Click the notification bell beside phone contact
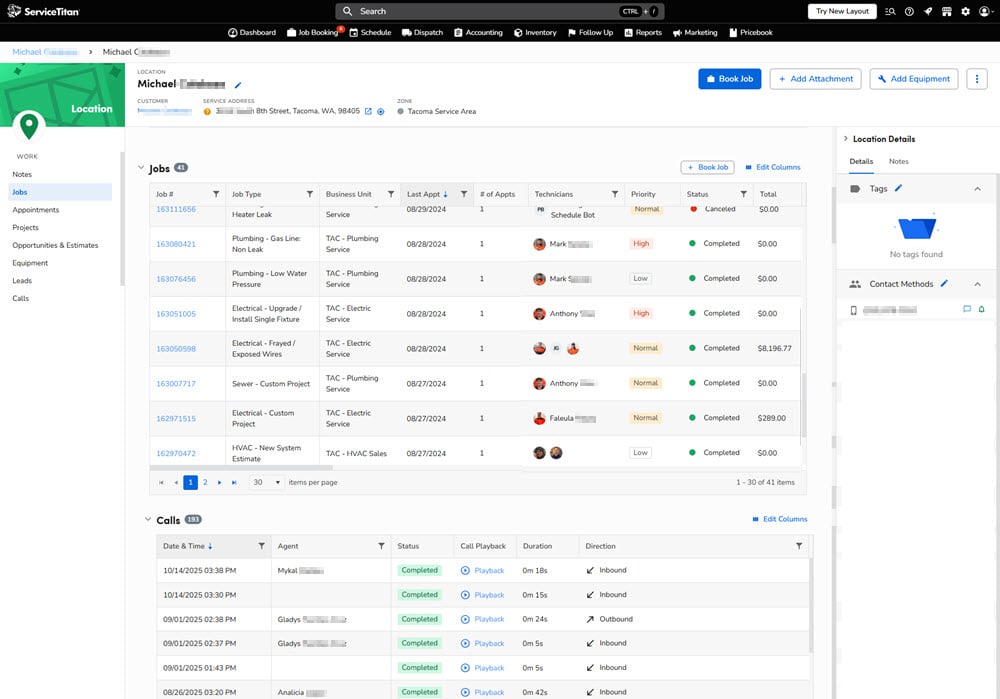Screen dimensions: 1000x699 point(981,310)
